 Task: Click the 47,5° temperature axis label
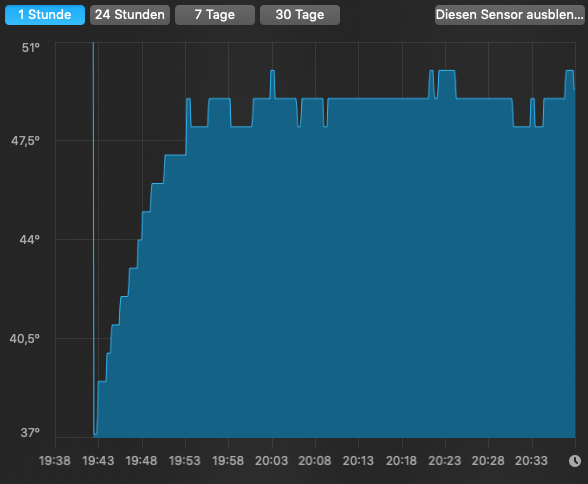click(x=25, y=141)
